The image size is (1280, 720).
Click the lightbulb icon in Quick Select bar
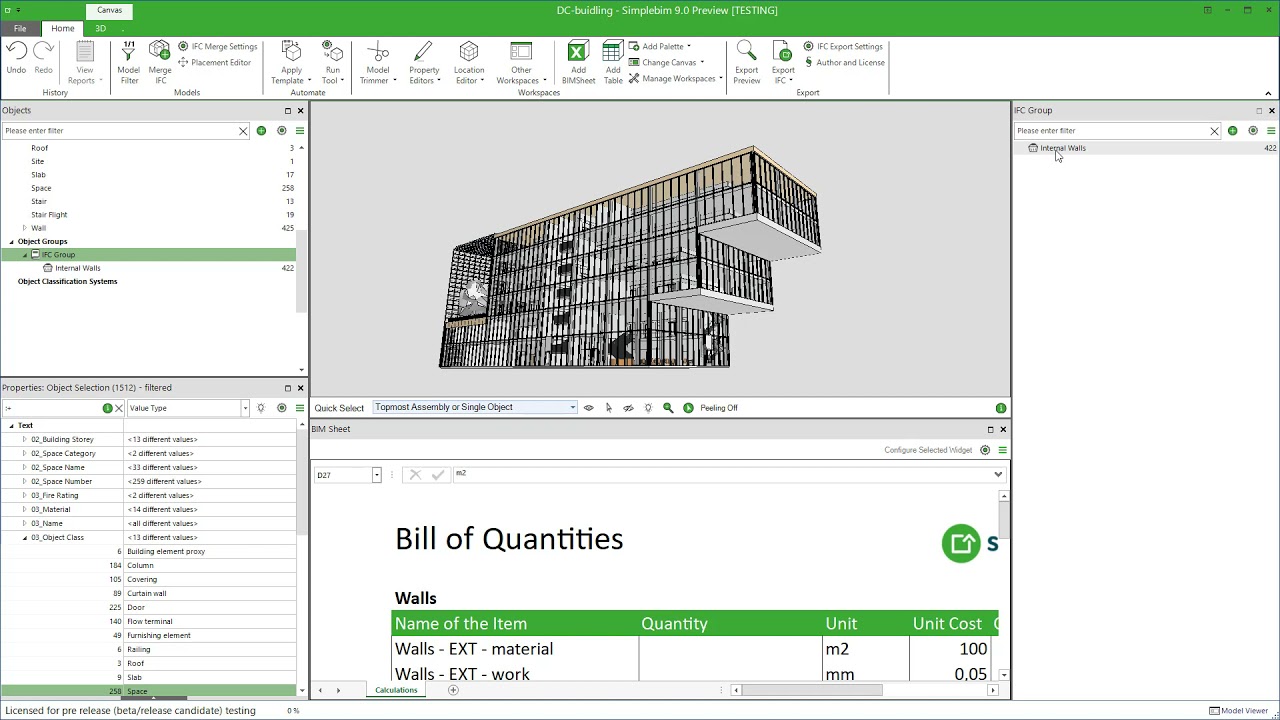tap(648, 408)
